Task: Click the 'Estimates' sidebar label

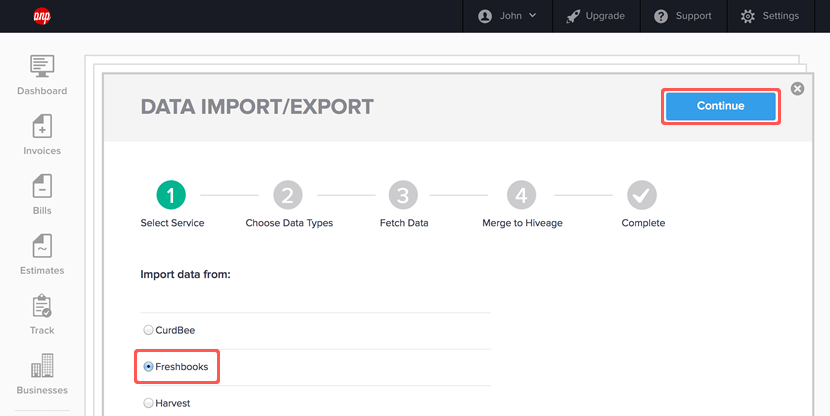Action: tap(42, 270)
